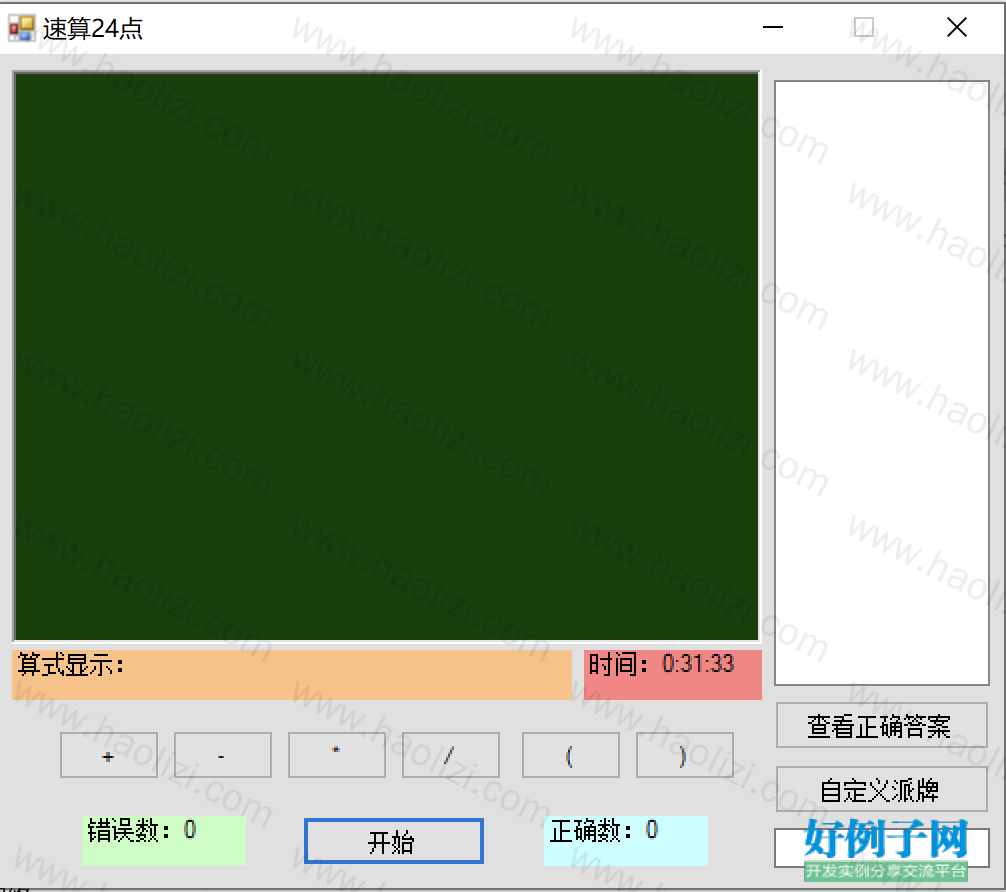The width and height of the screenshot is (1006, 892).
Task: Click the plus operator button
Action: click(x=108, y=755)
